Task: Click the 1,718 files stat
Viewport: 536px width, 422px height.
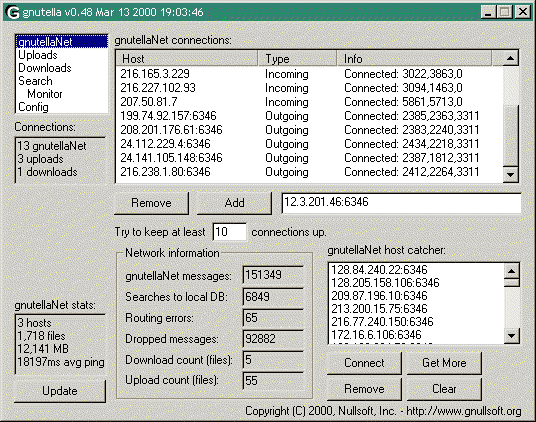Action: (41, 336)
